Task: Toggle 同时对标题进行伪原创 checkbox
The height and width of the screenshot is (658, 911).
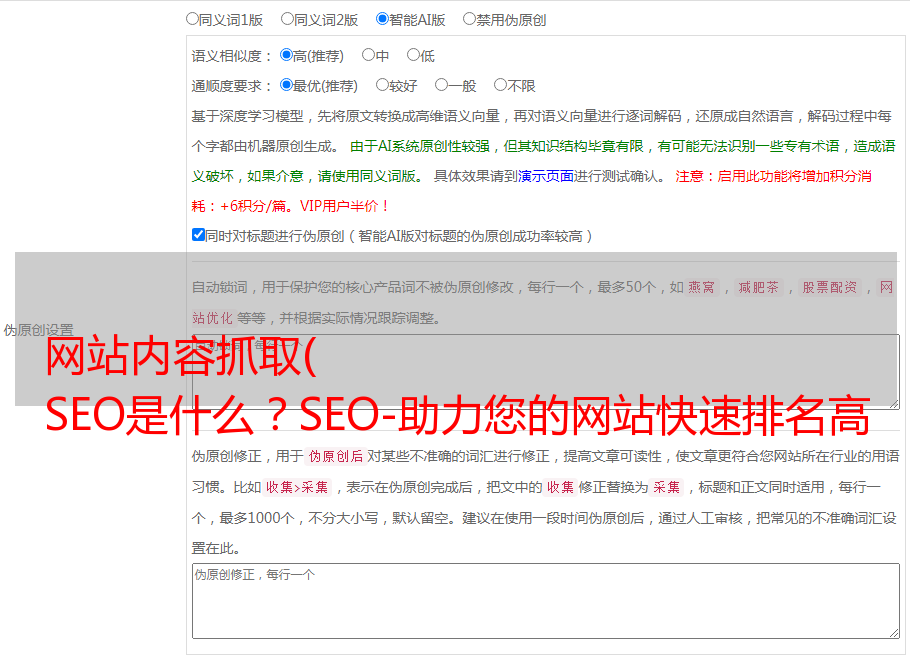Action: (198, 235)
